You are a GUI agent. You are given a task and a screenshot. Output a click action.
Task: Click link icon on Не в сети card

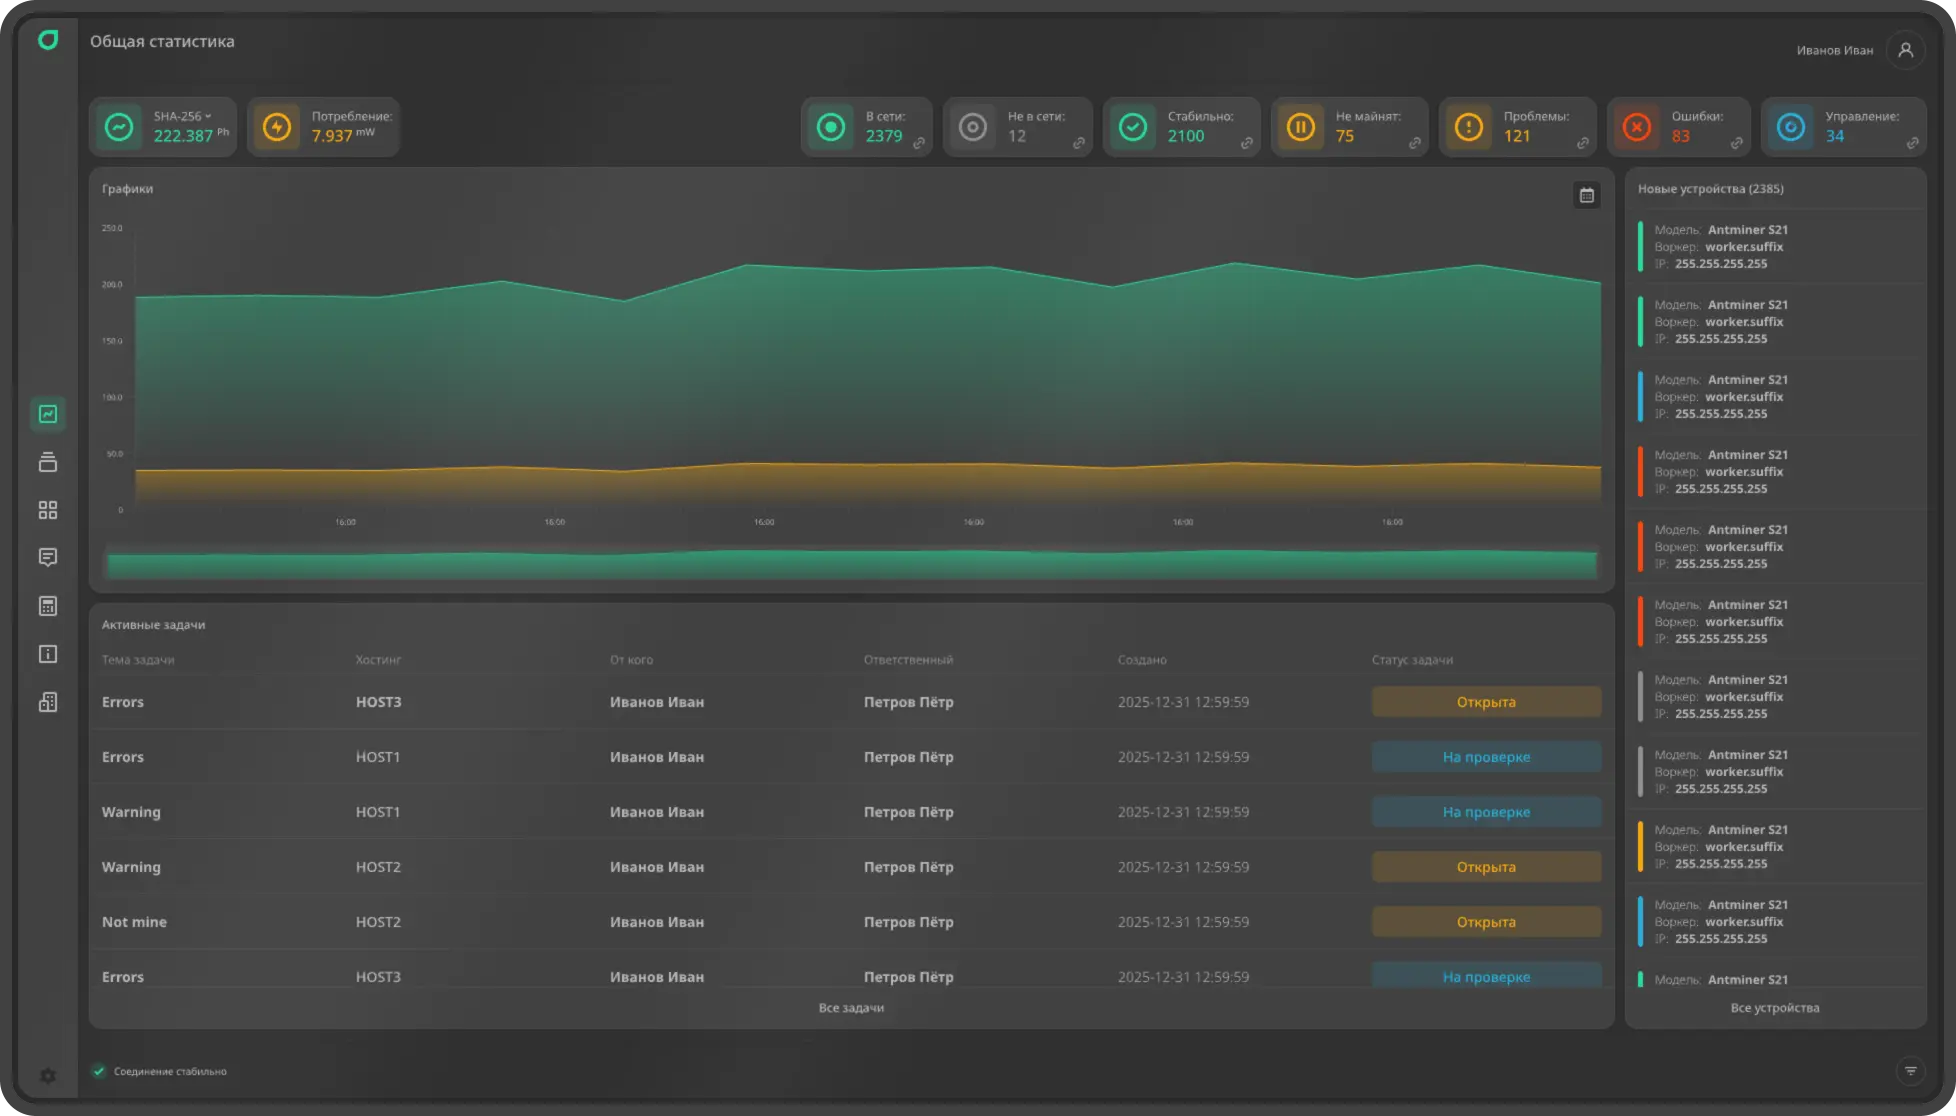[1079, 144]
